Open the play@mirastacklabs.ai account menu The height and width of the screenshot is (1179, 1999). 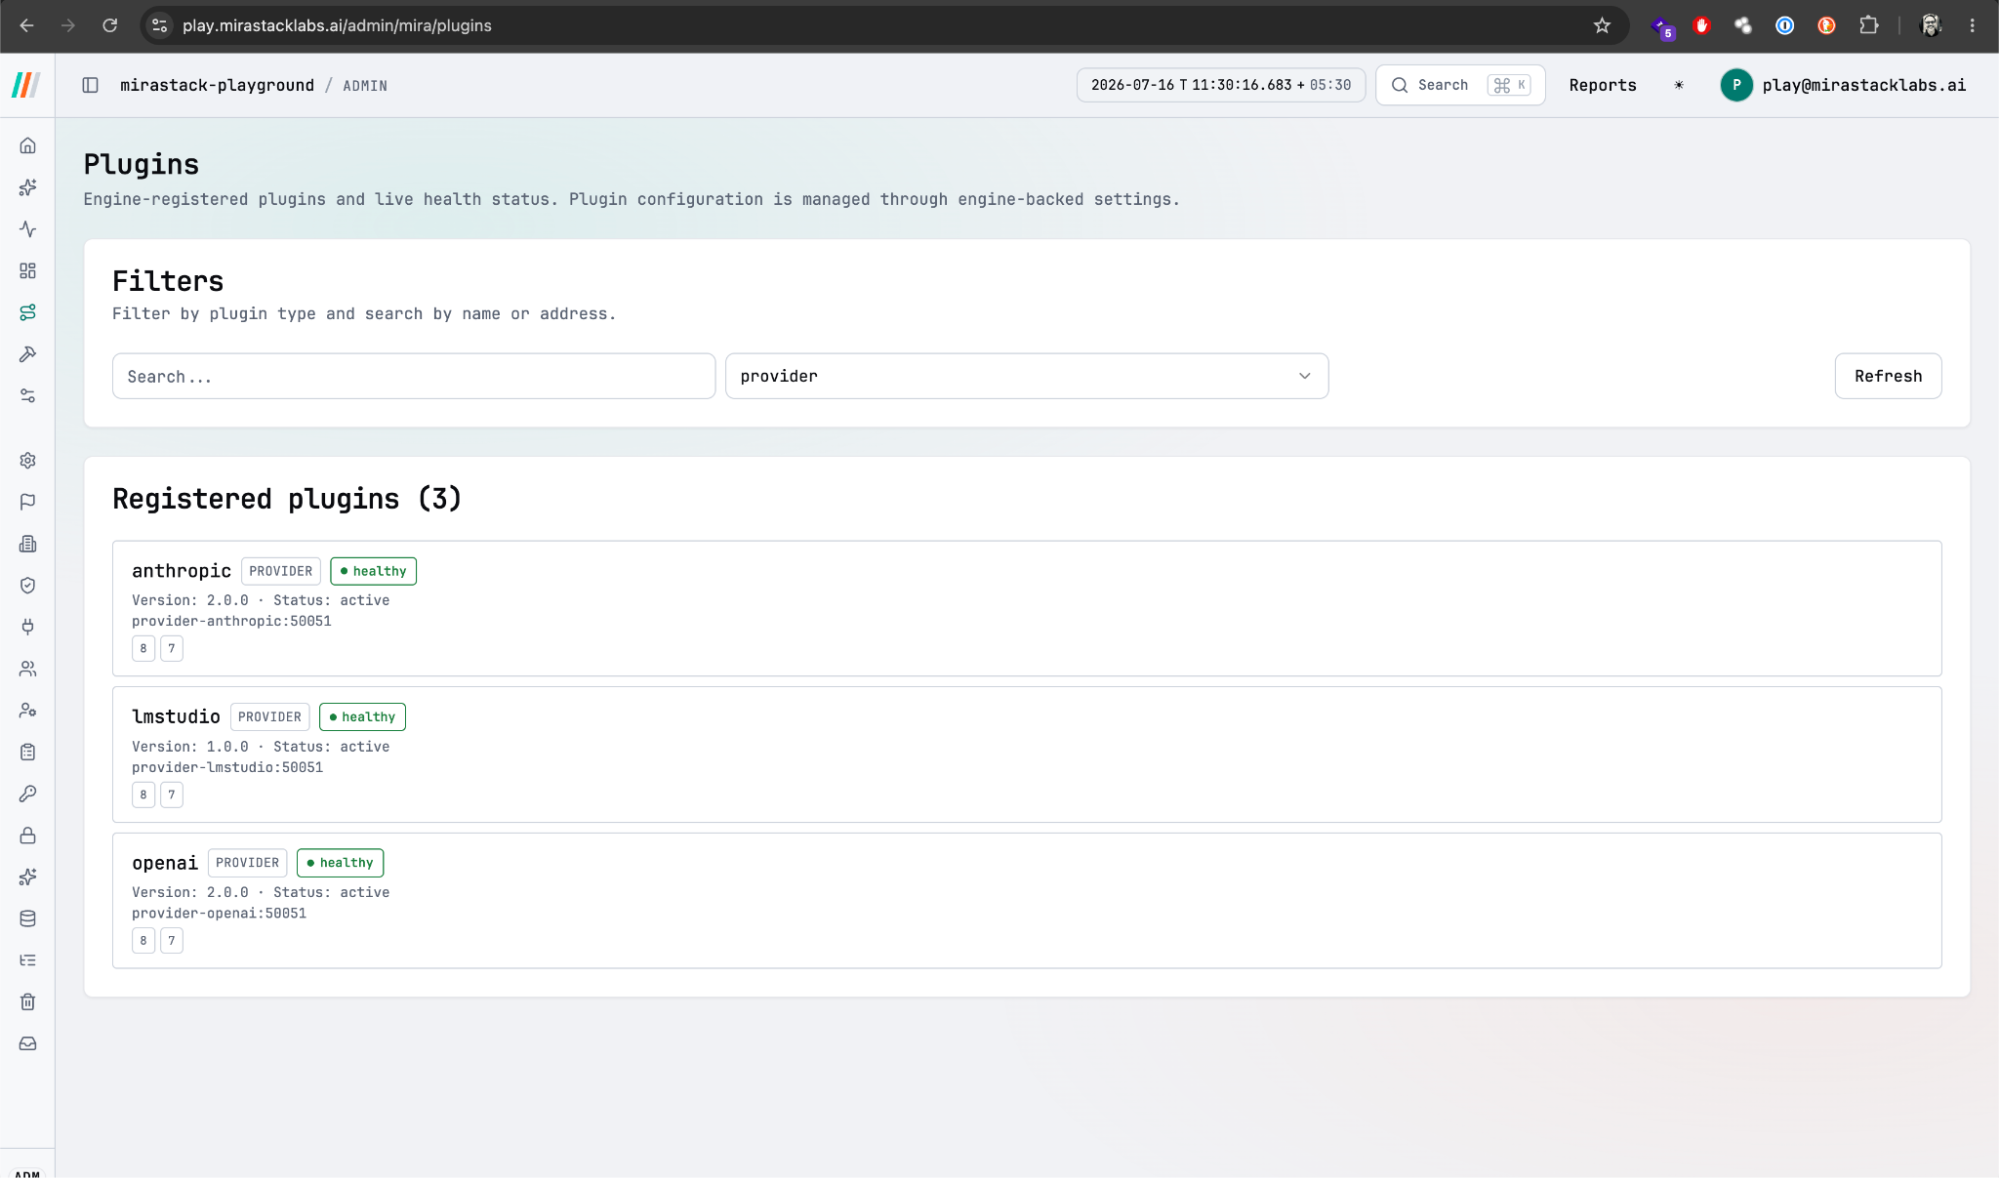click(1843, 85)
